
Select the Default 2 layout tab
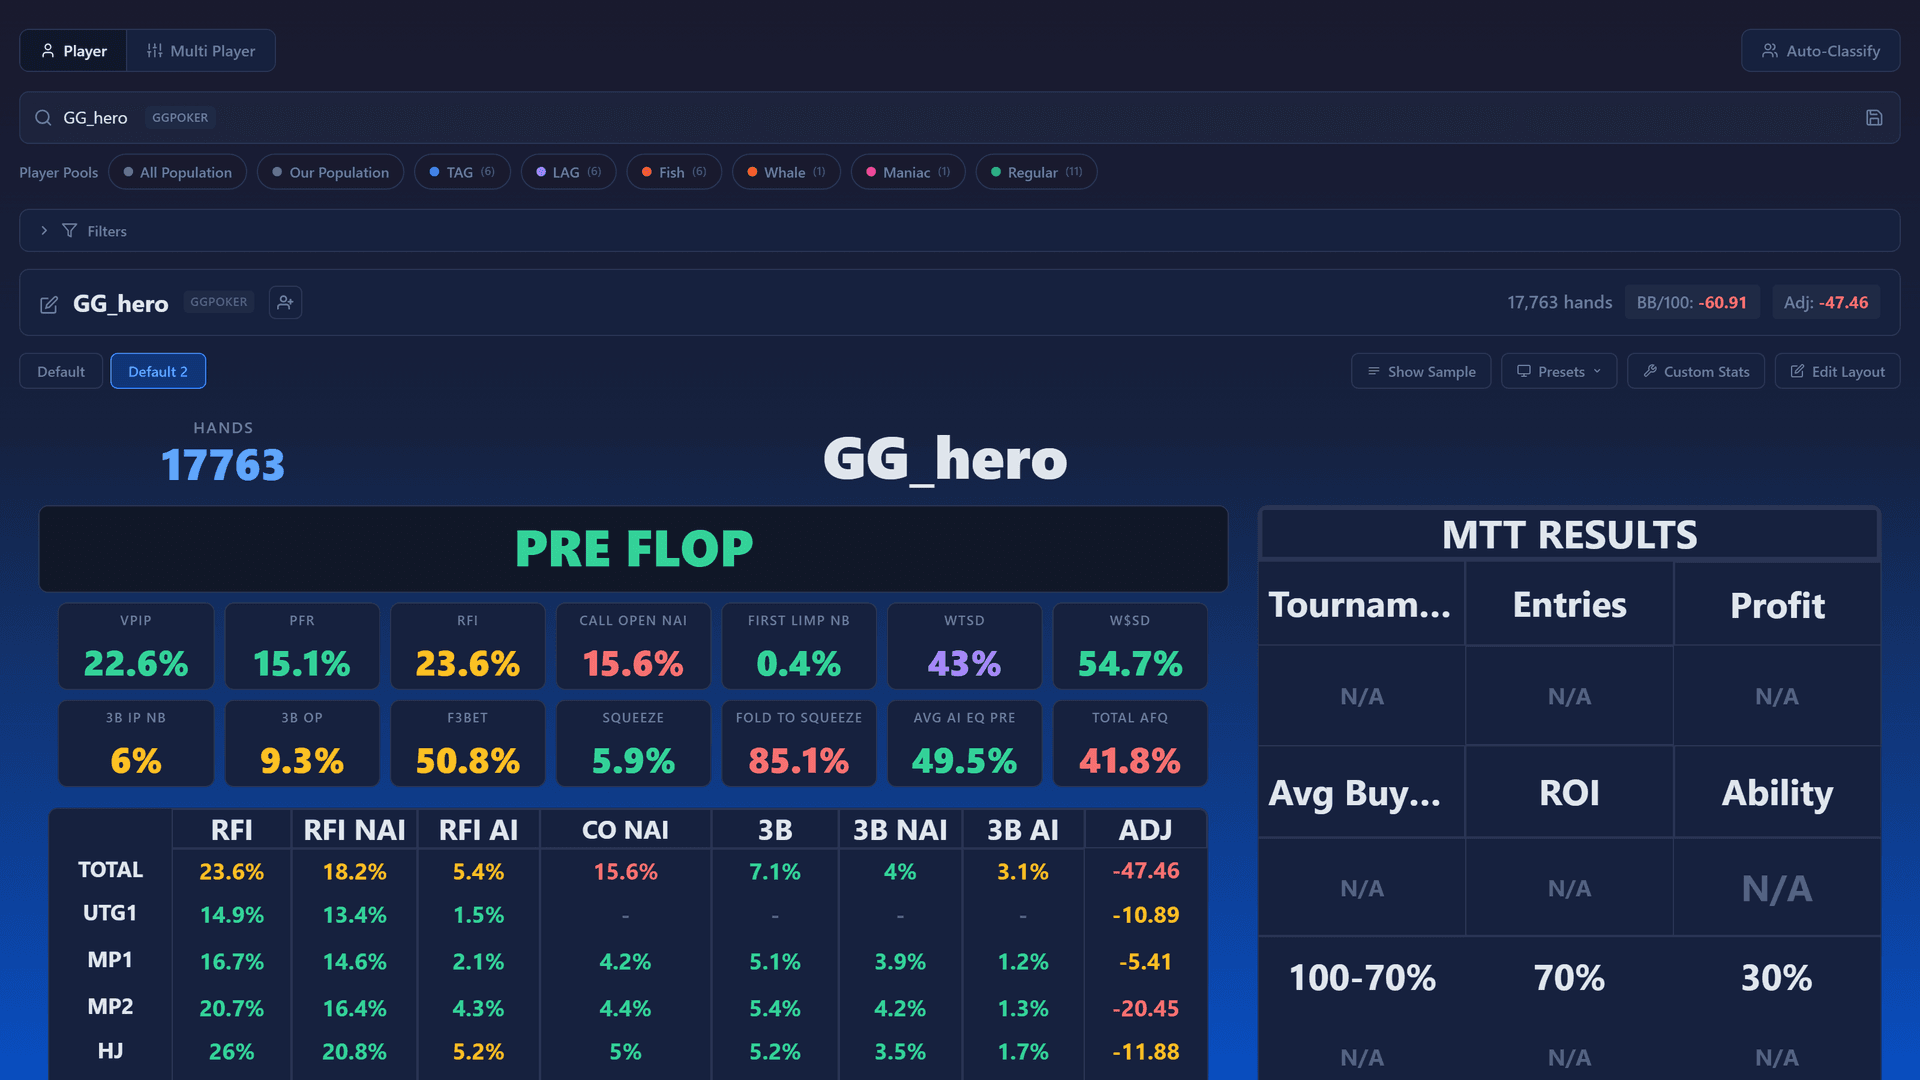click(x=158, y=371)
